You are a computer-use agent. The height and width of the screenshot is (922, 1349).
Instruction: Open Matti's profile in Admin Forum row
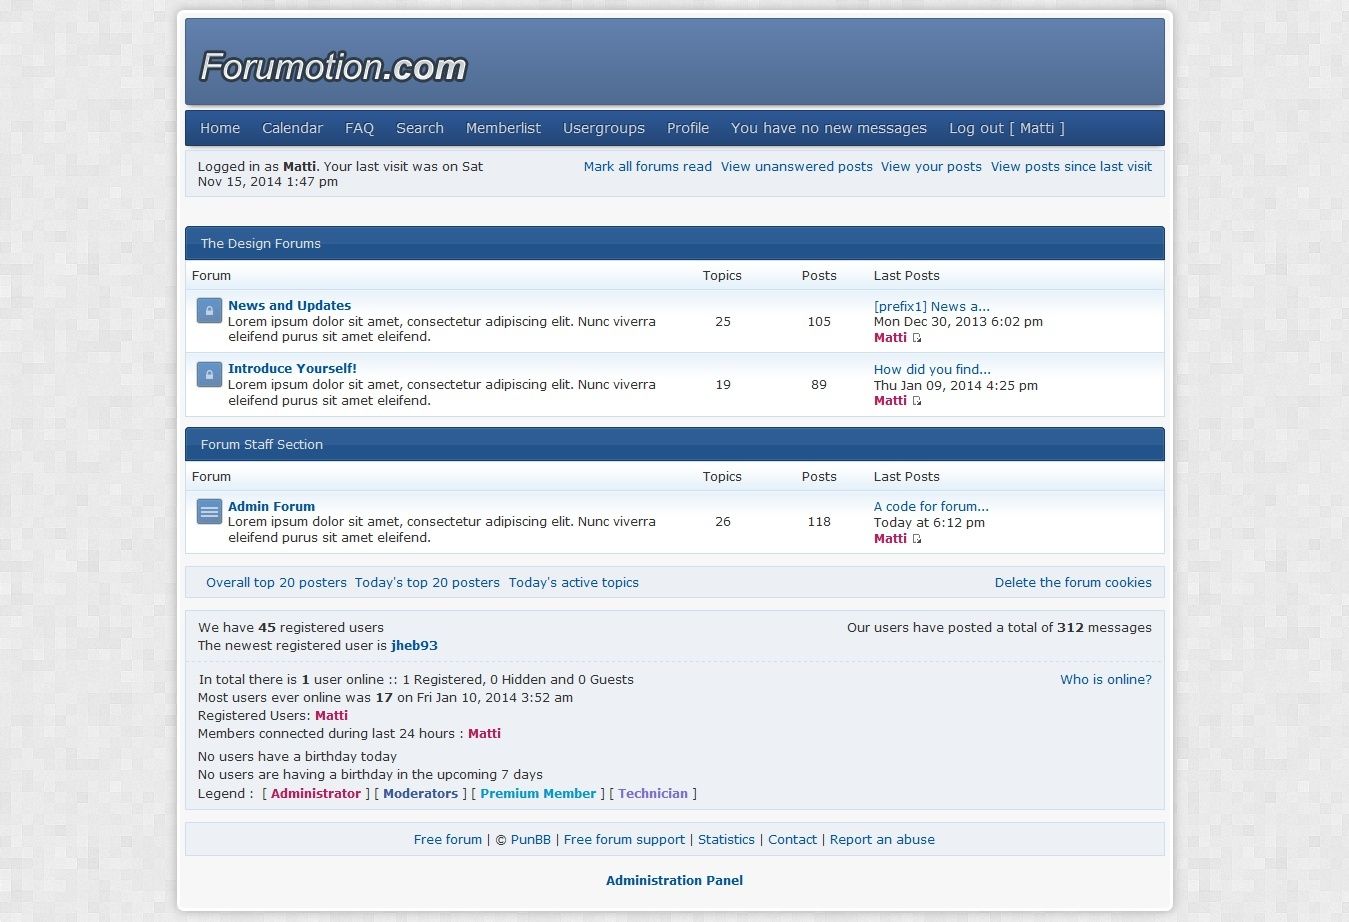click(890, 539)
